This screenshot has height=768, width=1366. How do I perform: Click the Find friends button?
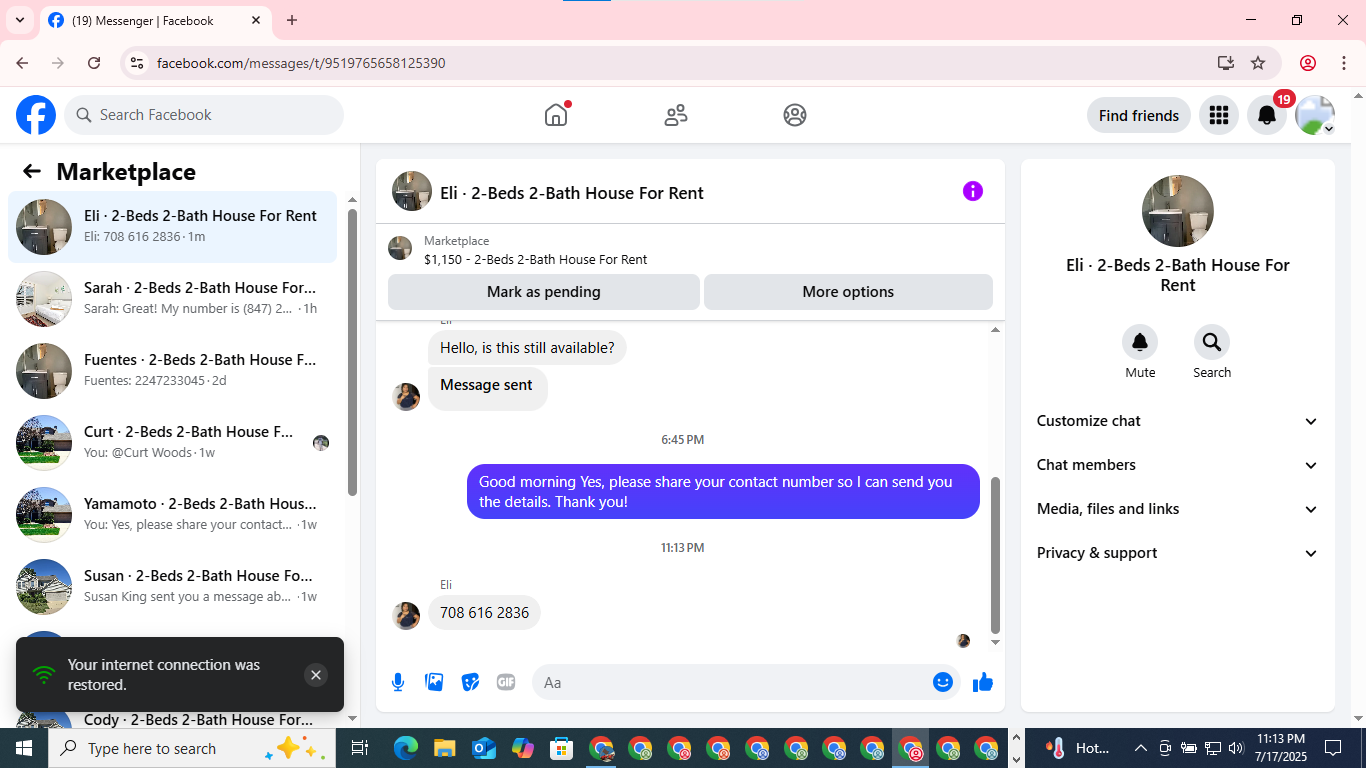click(x=1139, y=115)
